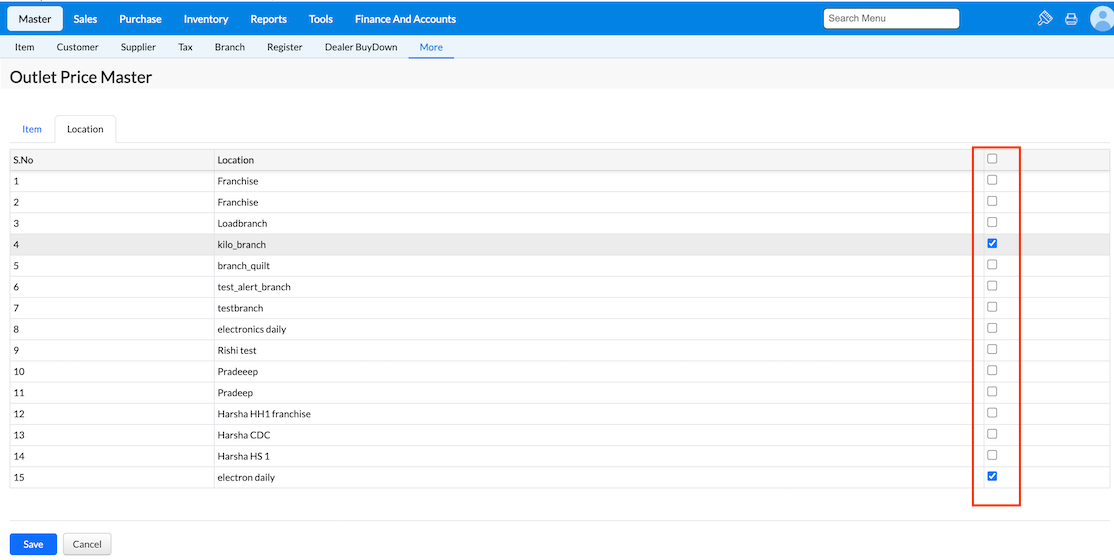Go to Customer submenu
The image size is (1114, 560).
tap(77, 48)
